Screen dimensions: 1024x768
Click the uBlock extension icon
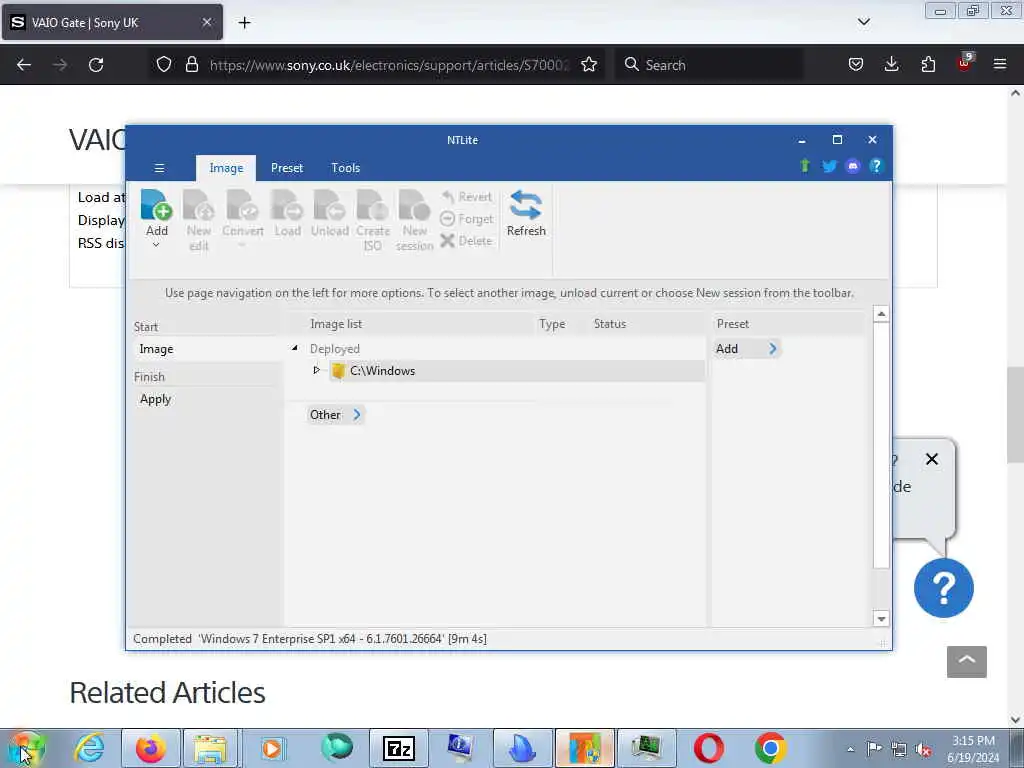coord(965,63)
